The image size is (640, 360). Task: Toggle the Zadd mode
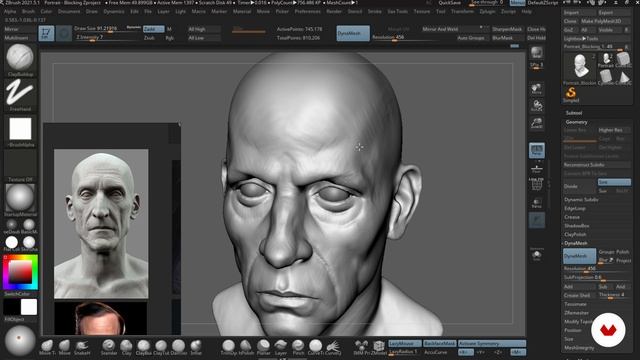(x=153, y=29)
